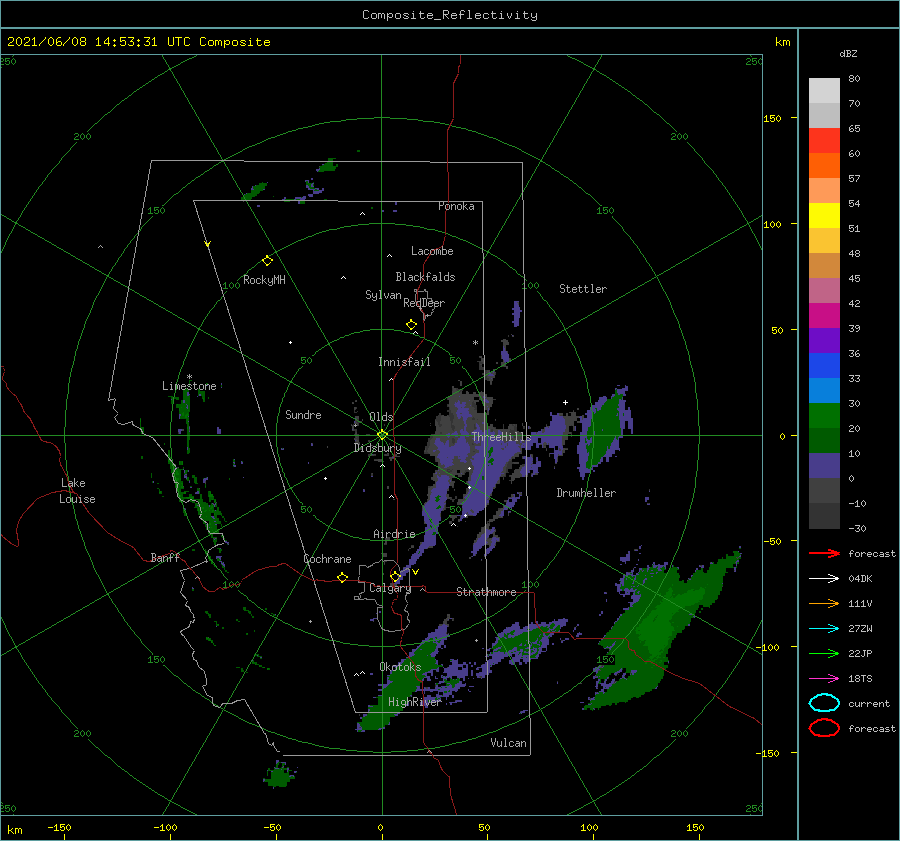The width and height of the screenshot is (900, 841).
Task: Click the blue 33-36 dBZ color swatch
Action: pos(824,366)
